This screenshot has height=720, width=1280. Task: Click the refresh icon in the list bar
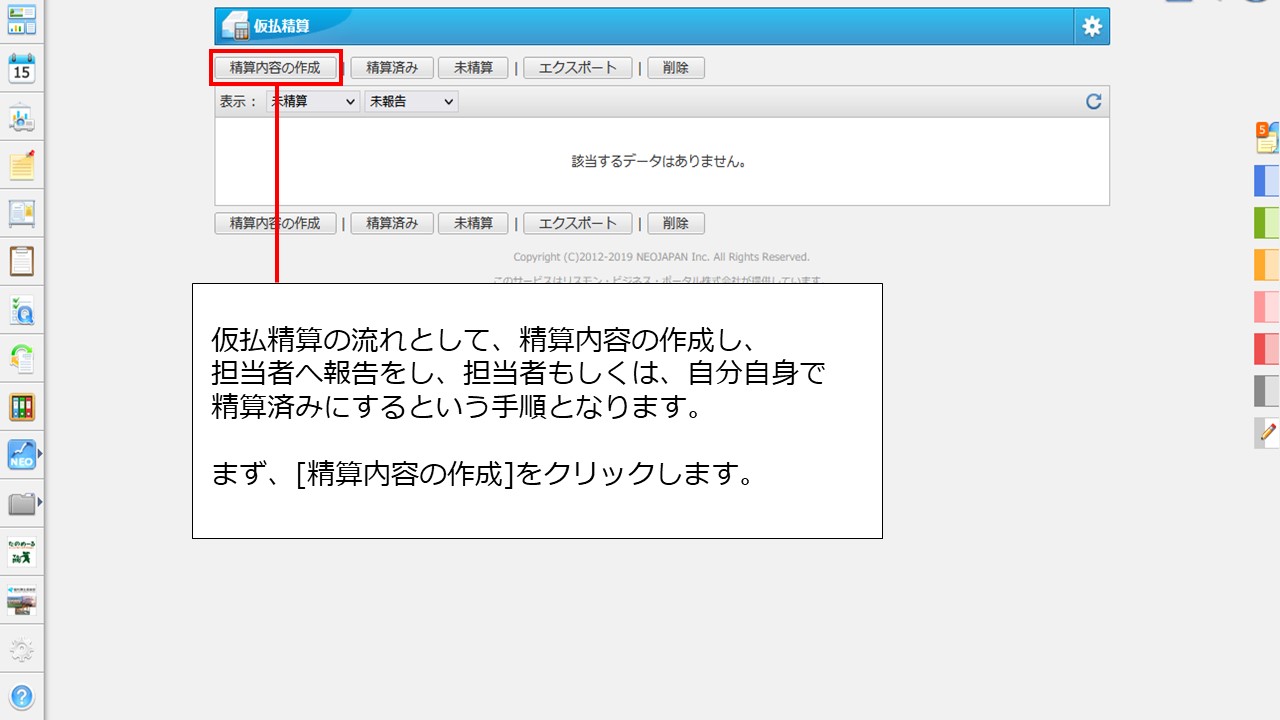point(1093,101)
